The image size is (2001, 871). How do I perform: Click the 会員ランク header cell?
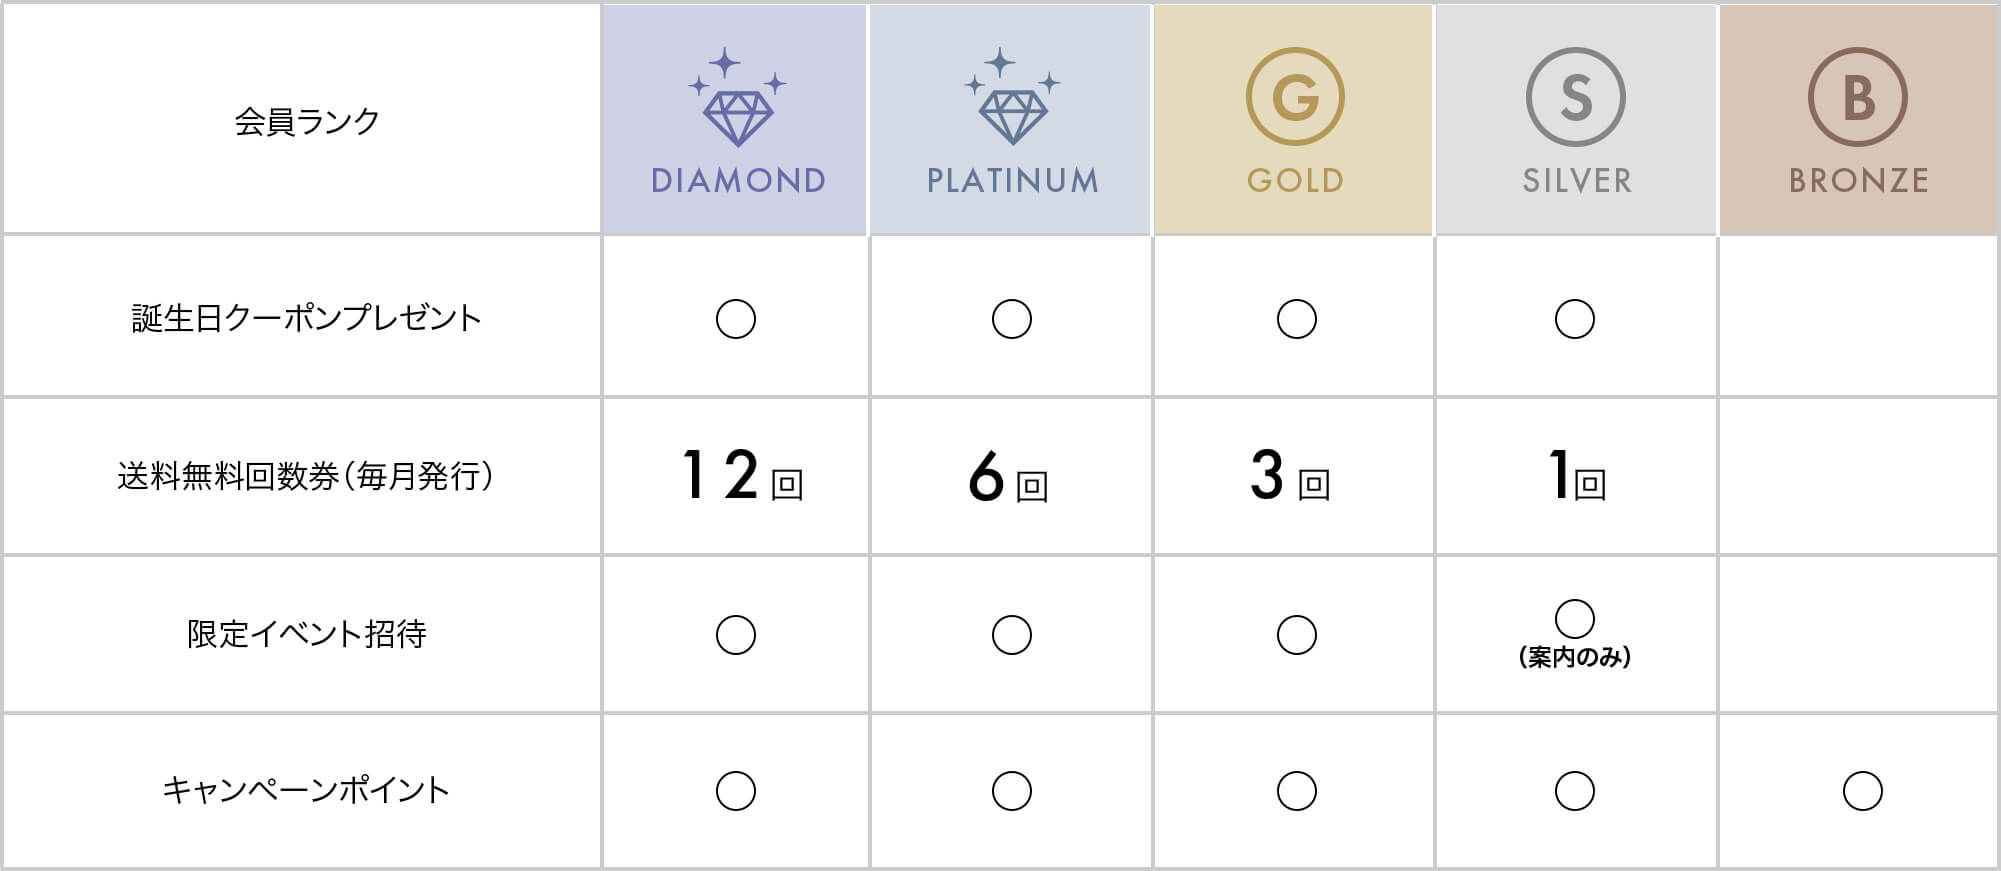306,122
